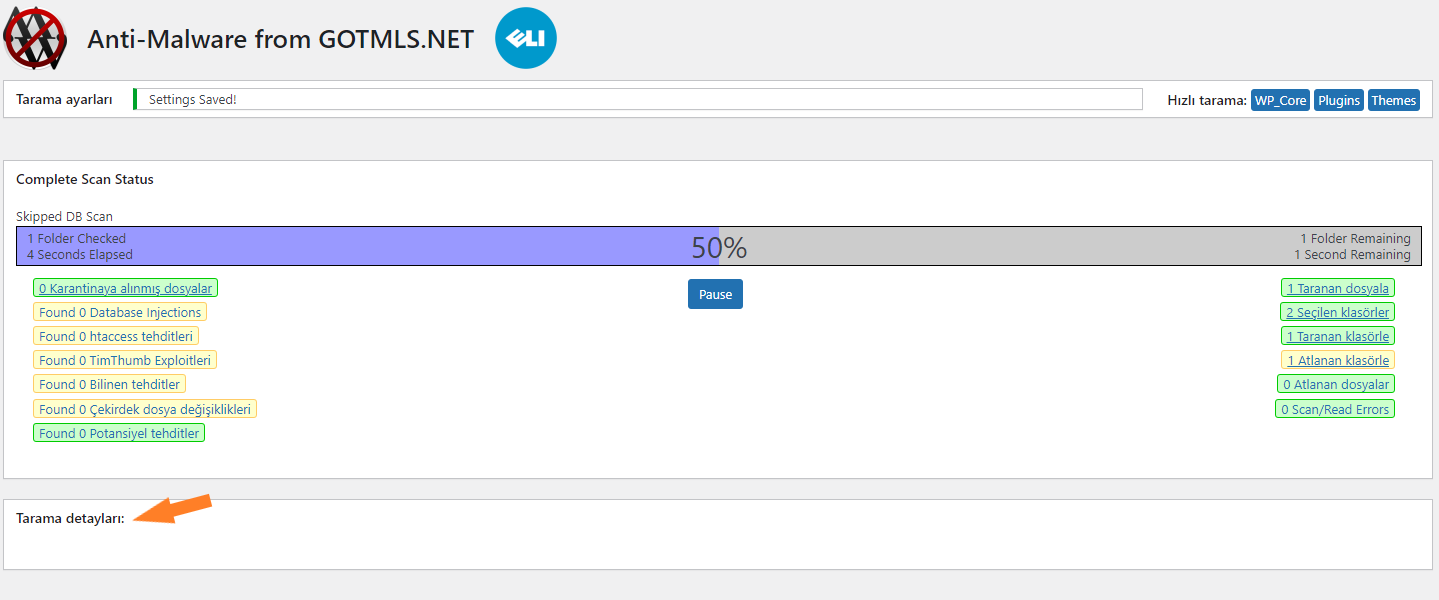
Task: Open Found 0 TimThumb Exploitleri
Action: click(x=125, y=360)
